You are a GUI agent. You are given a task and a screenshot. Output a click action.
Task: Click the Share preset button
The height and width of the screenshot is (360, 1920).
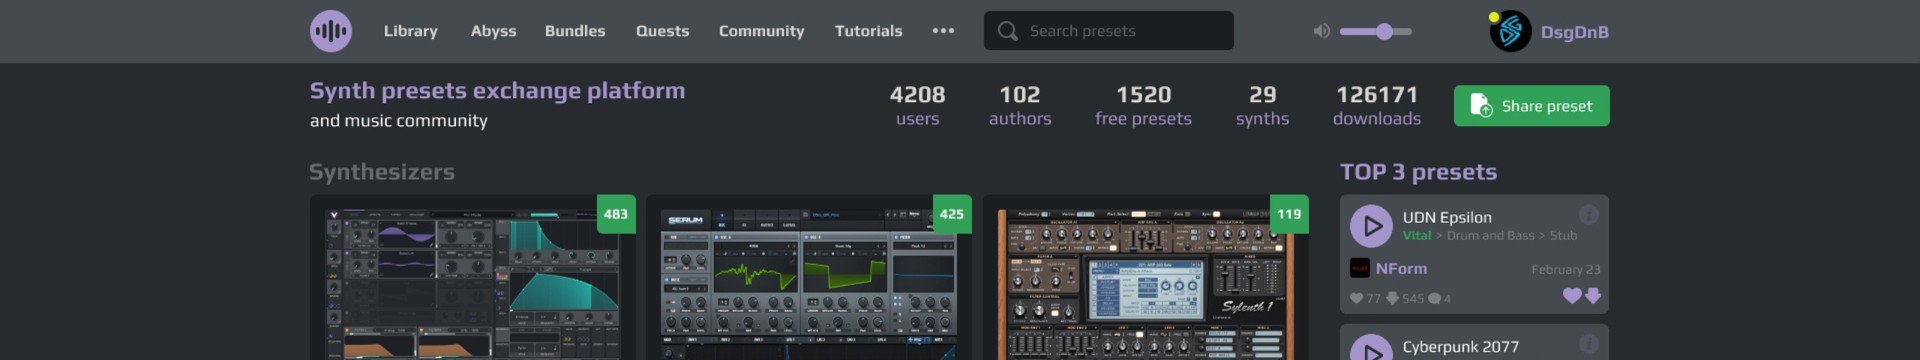[x=1531, y=106]
